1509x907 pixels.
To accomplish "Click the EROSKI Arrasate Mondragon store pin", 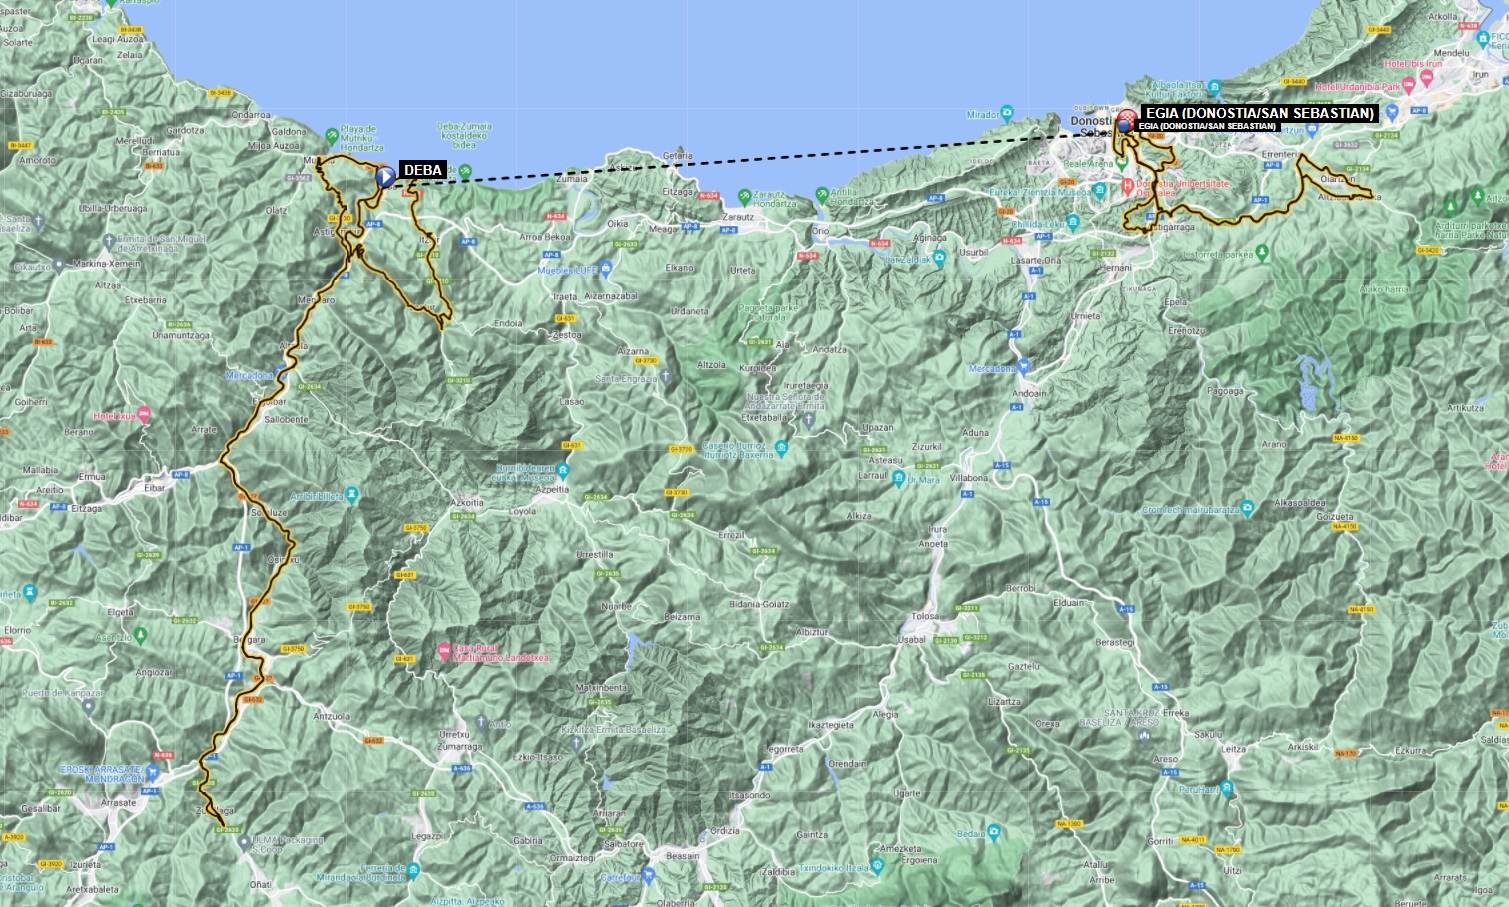I will [153, 773].
